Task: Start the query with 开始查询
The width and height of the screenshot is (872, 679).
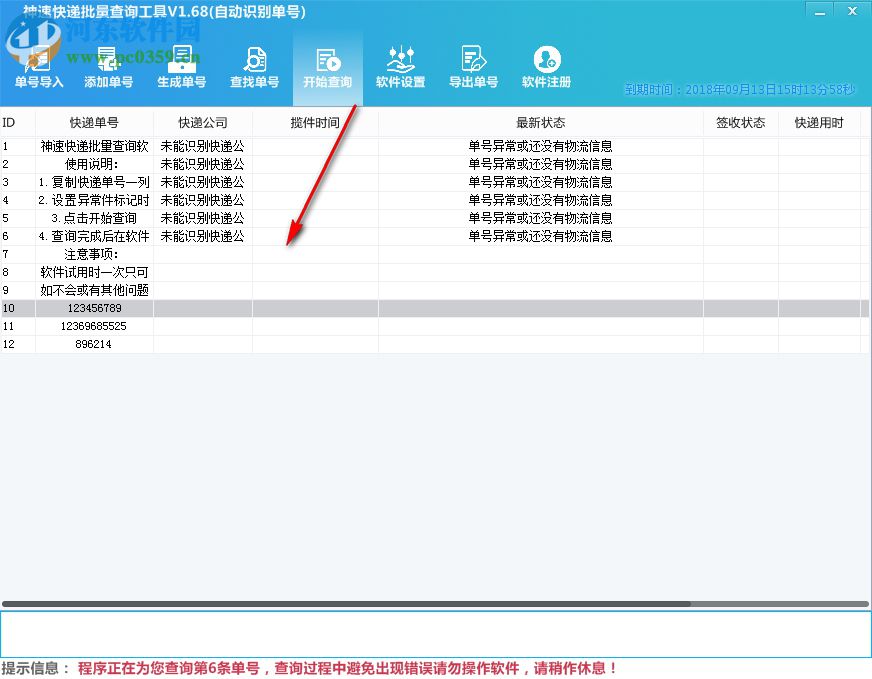Action: click(328, 68)
